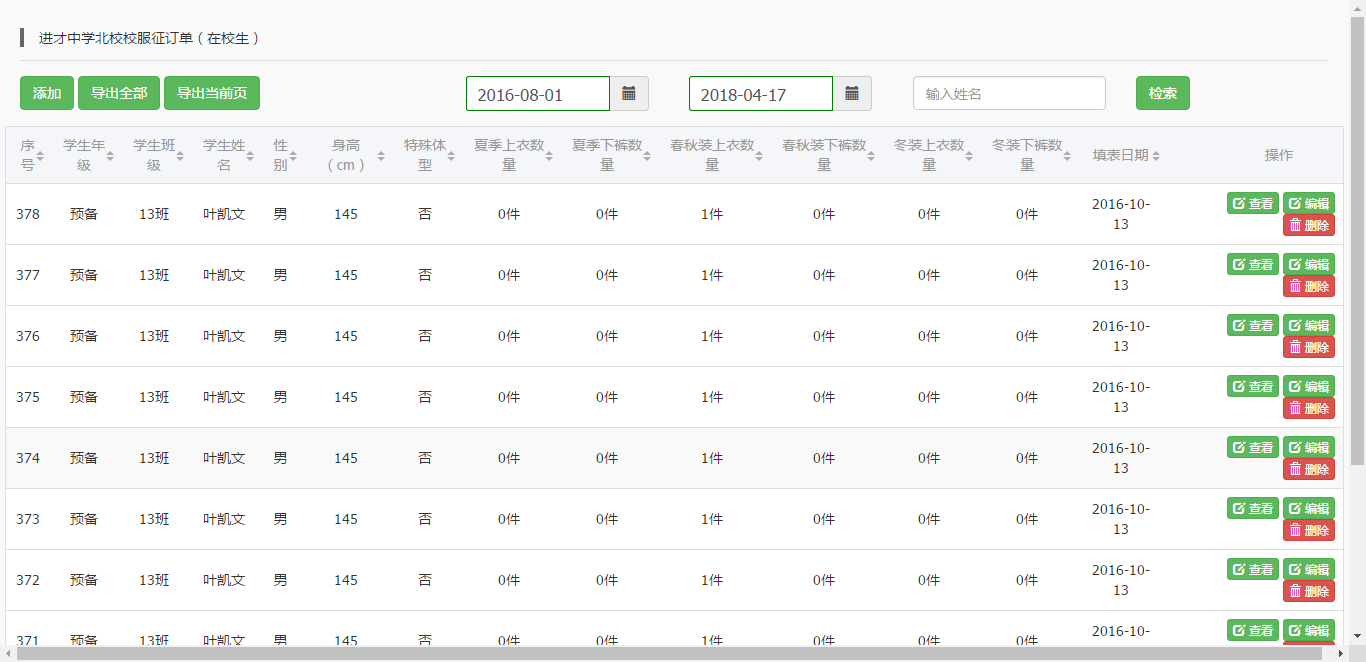Sort by 学生姓名 column header

tap(224, 155)
